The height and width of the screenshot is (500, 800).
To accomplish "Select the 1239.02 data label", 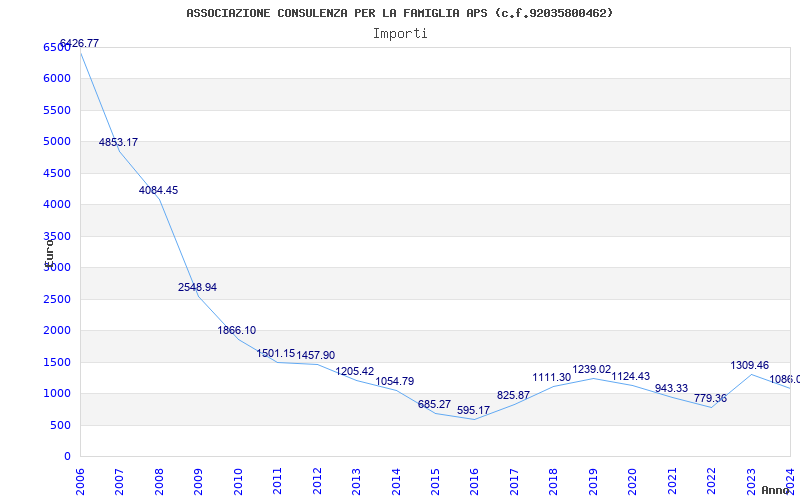I will pos(592,369).
